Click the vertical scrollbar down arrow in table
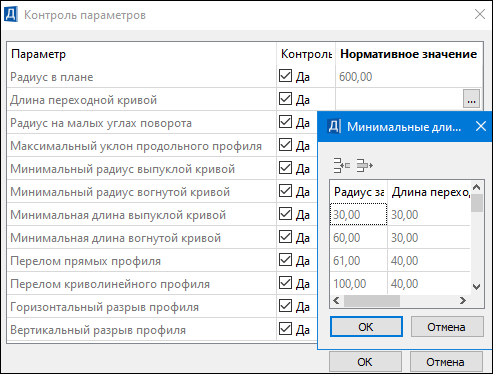The width and height of the screenshot is (493, 374). 477,287
